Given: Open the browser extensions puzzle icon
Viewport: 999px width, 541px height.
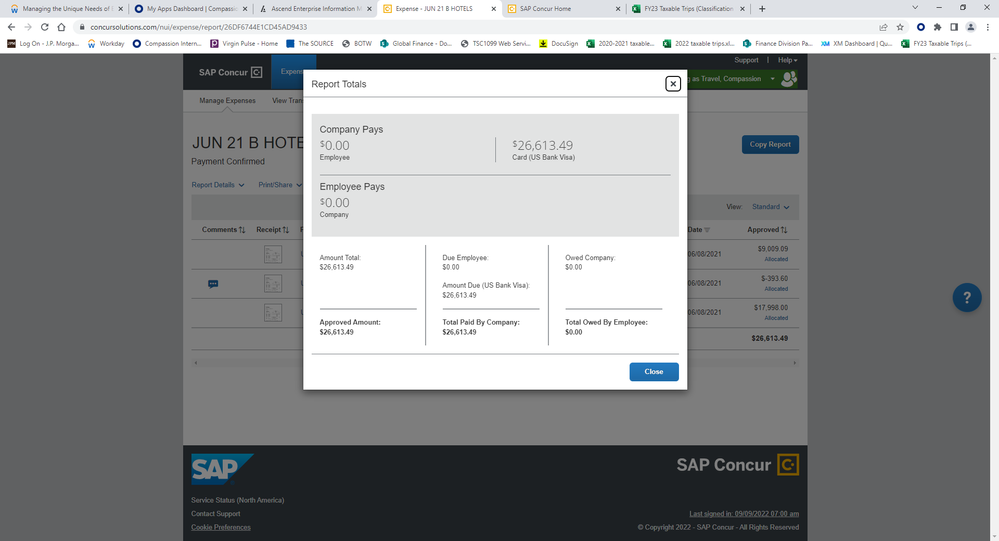Looking at the screenshot, I should pyautogui.click(x=937, y=27).
